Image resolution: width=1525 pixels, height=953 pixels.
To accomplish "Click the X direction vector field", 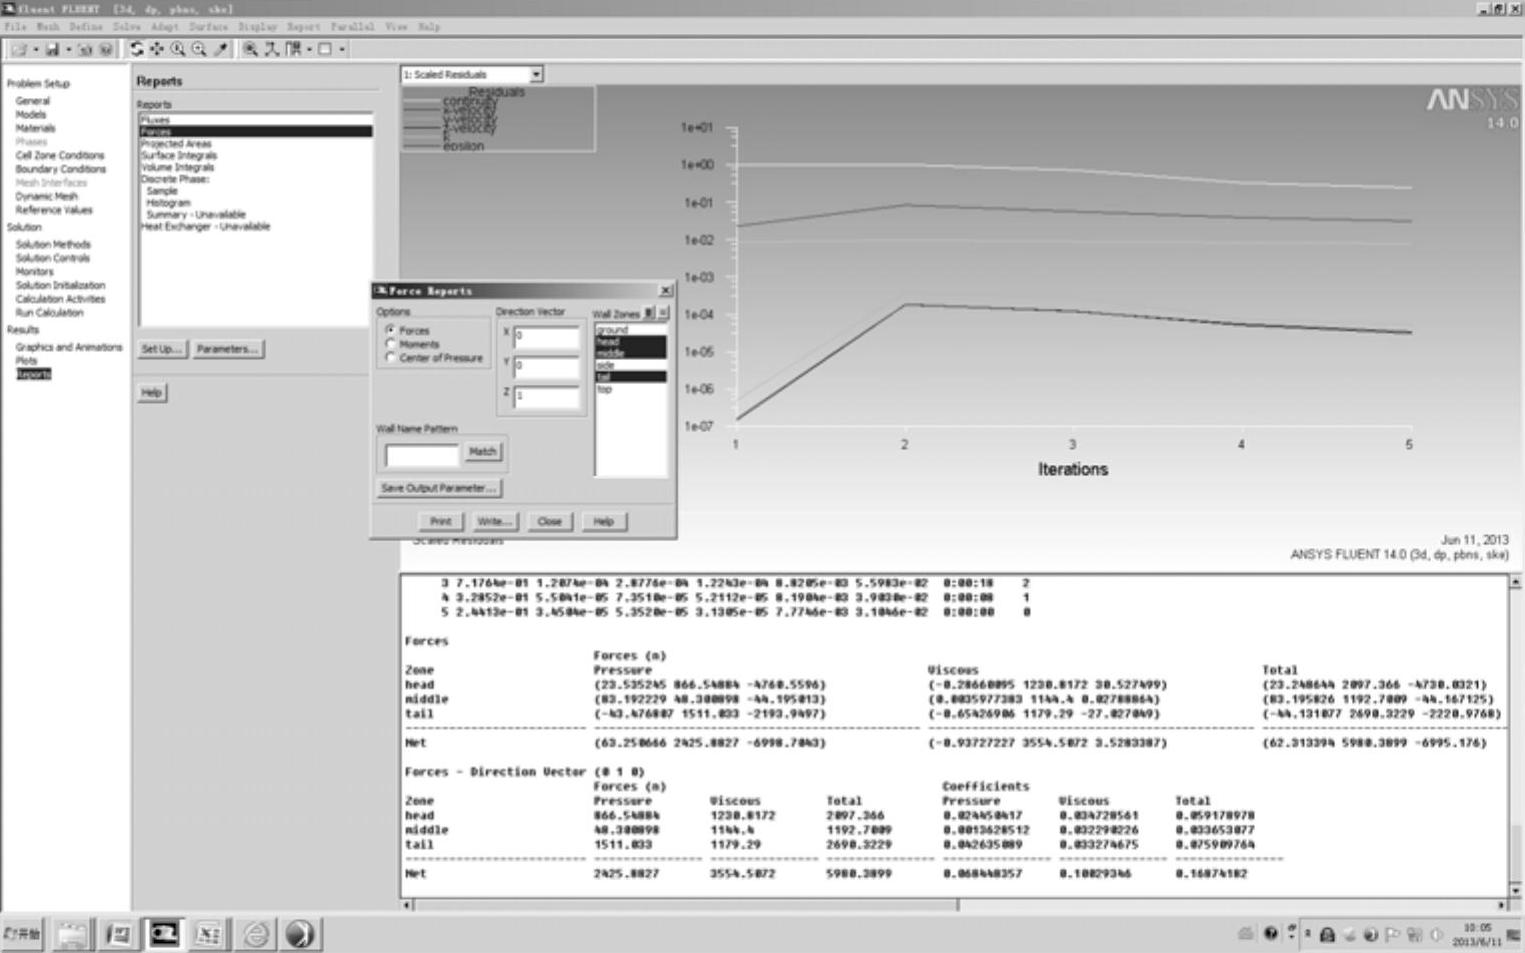I will click(546, 337).
